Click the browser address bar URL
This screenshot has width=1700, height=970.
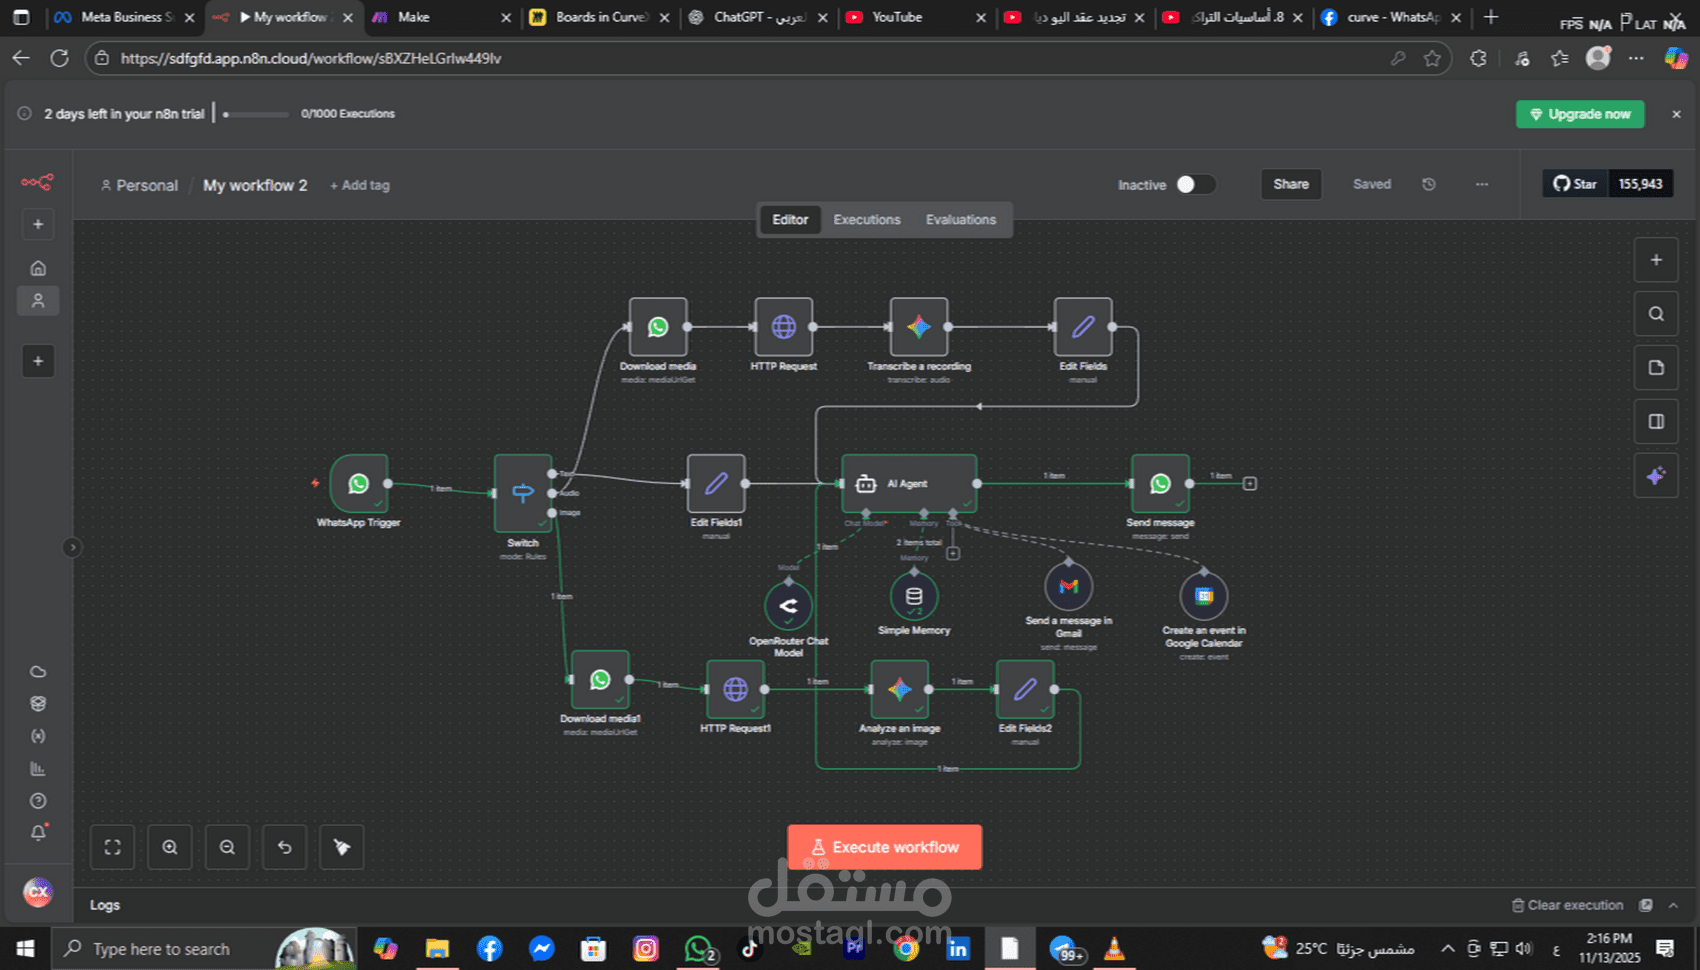(310, 59)
